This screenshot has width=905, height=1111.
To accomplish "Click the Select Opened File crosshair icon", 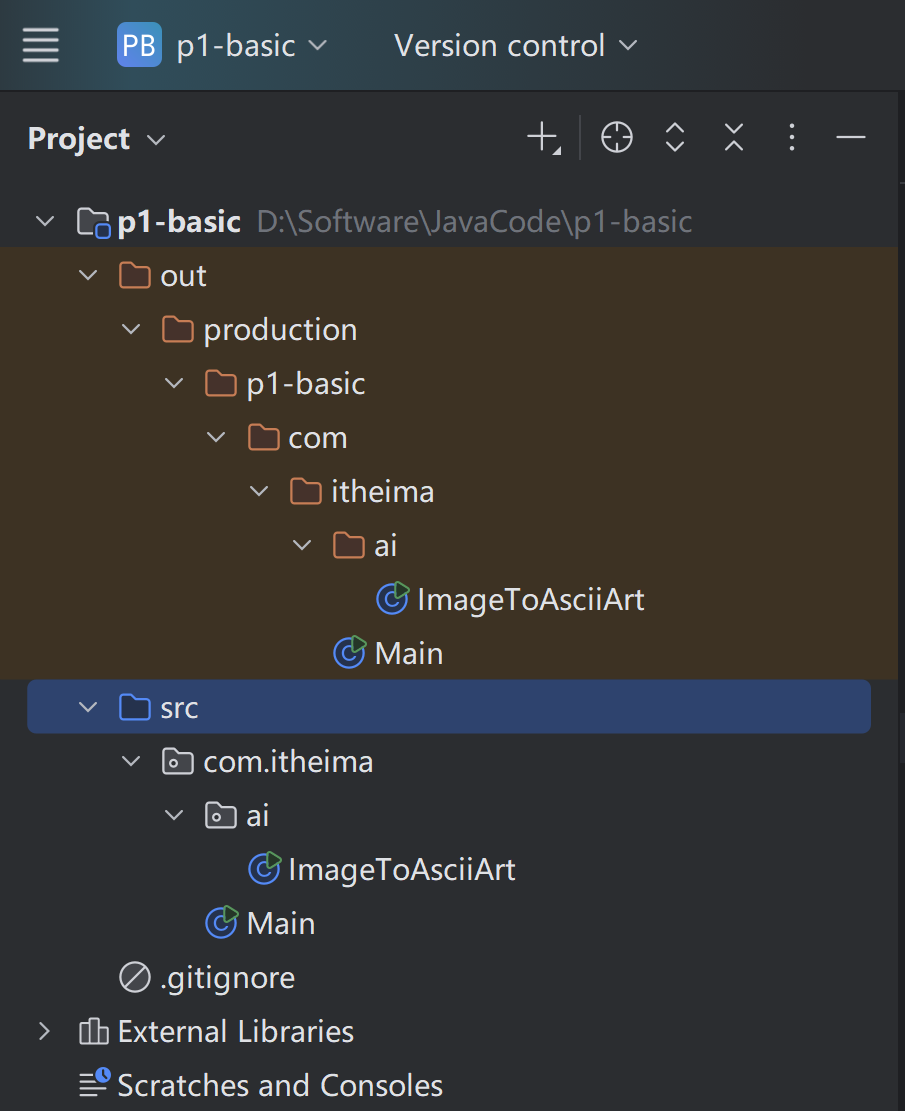I will 617,138.
